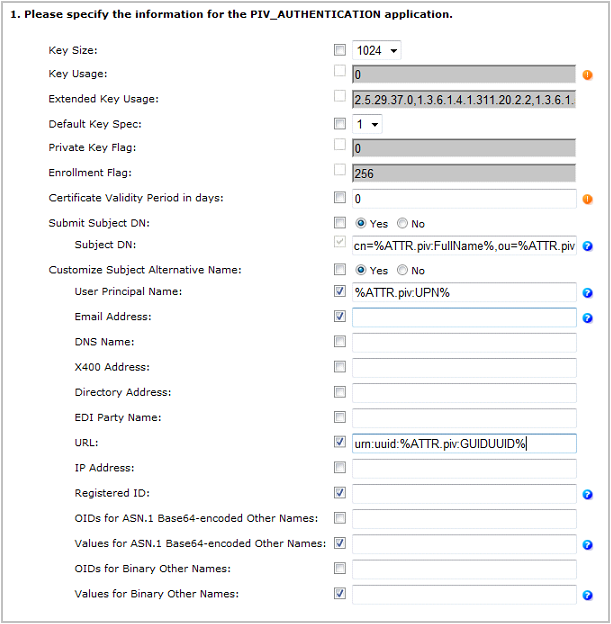Screen dimensions: 611x624
Task: Click the URL field with urn:uuid value
Action: (464, 443)
